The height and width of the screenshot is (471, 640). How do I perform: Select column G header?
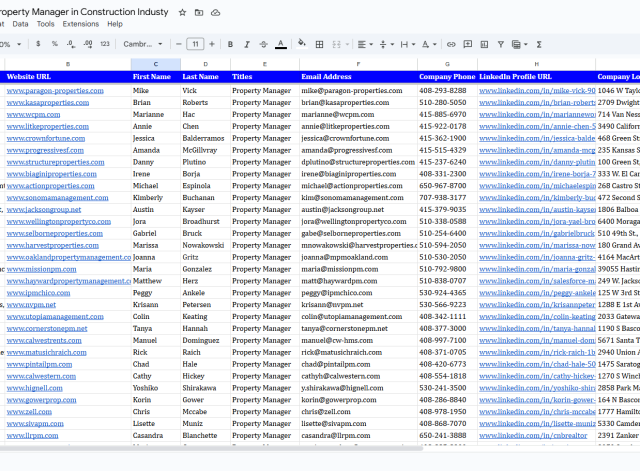447,64
